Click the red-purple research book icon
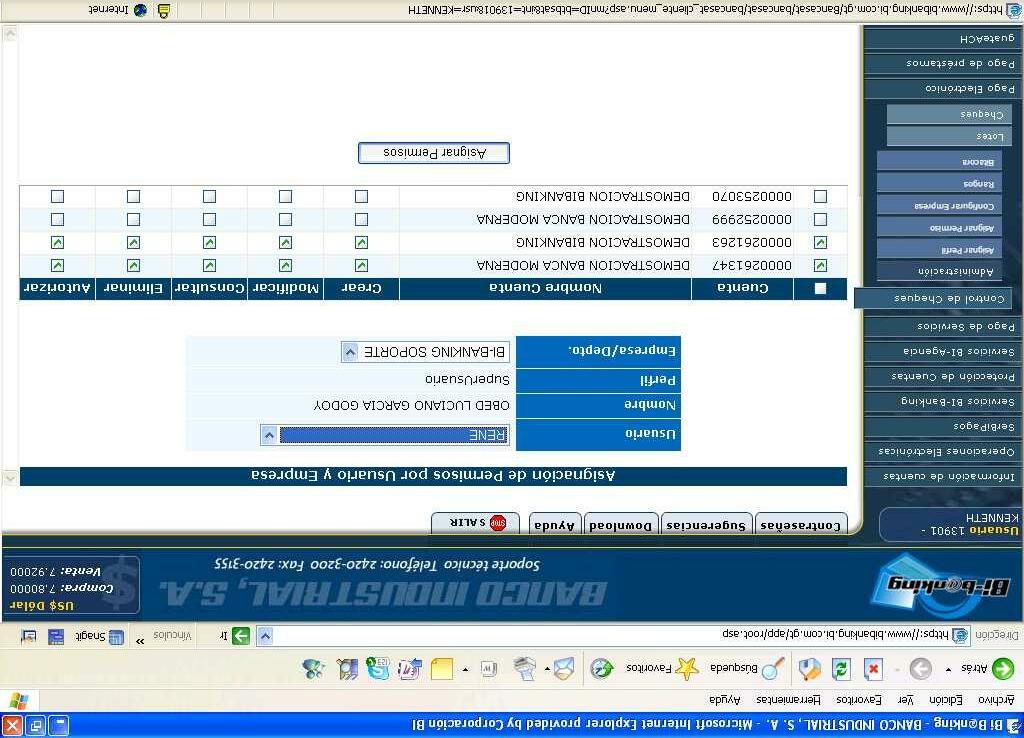The image size is (1024, 738). pos(409,669)
